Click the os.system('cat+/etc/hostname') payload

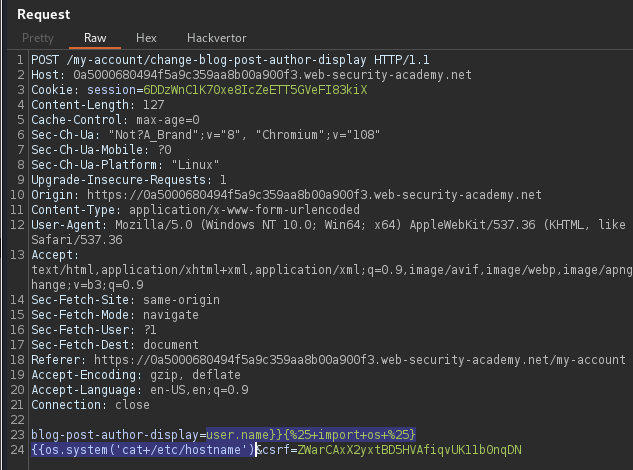pos(149,450)
